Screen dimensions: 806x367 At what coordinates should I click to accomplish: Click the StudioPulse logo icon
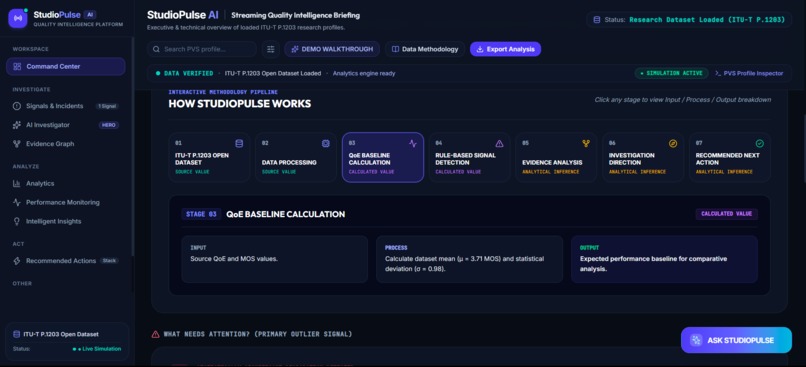(18, 18)
